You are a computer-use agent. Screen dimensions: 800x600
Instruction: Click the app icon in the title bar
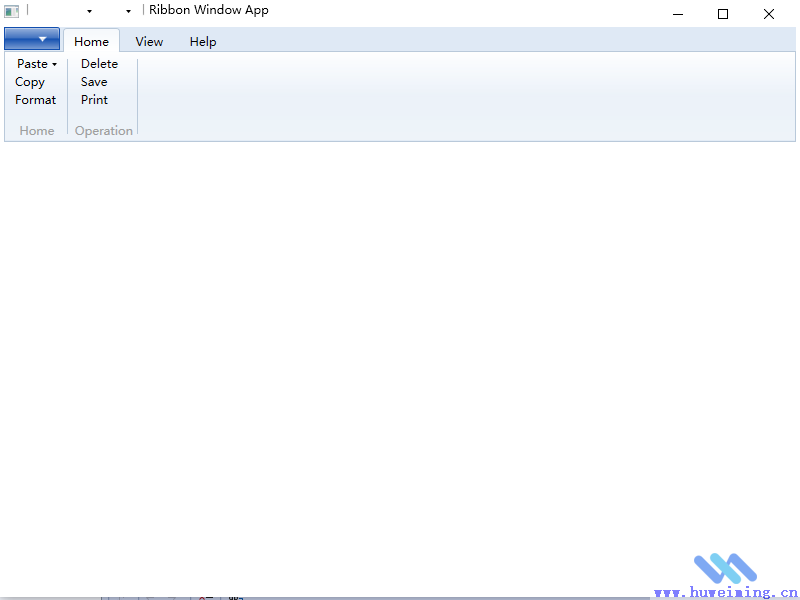click(12, 11)
